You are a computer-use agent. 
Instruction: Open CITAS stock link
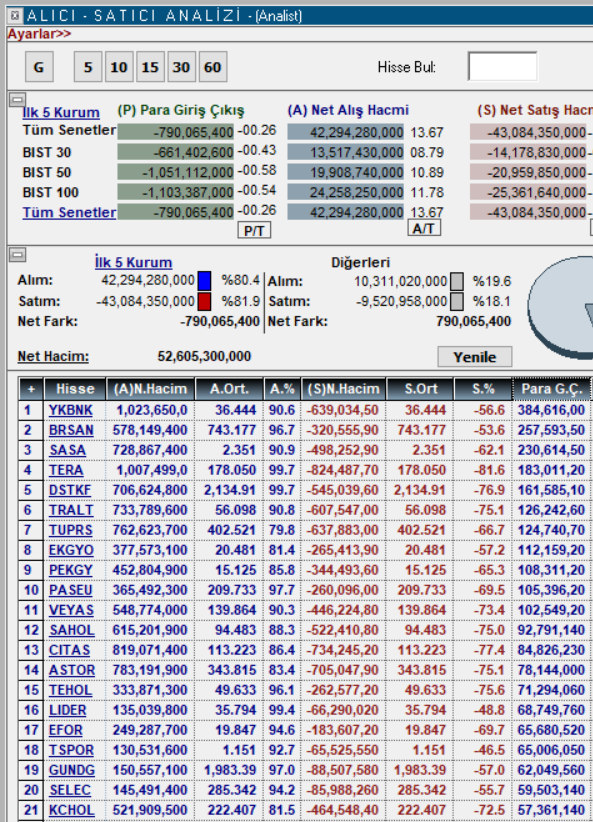(69, 650)
